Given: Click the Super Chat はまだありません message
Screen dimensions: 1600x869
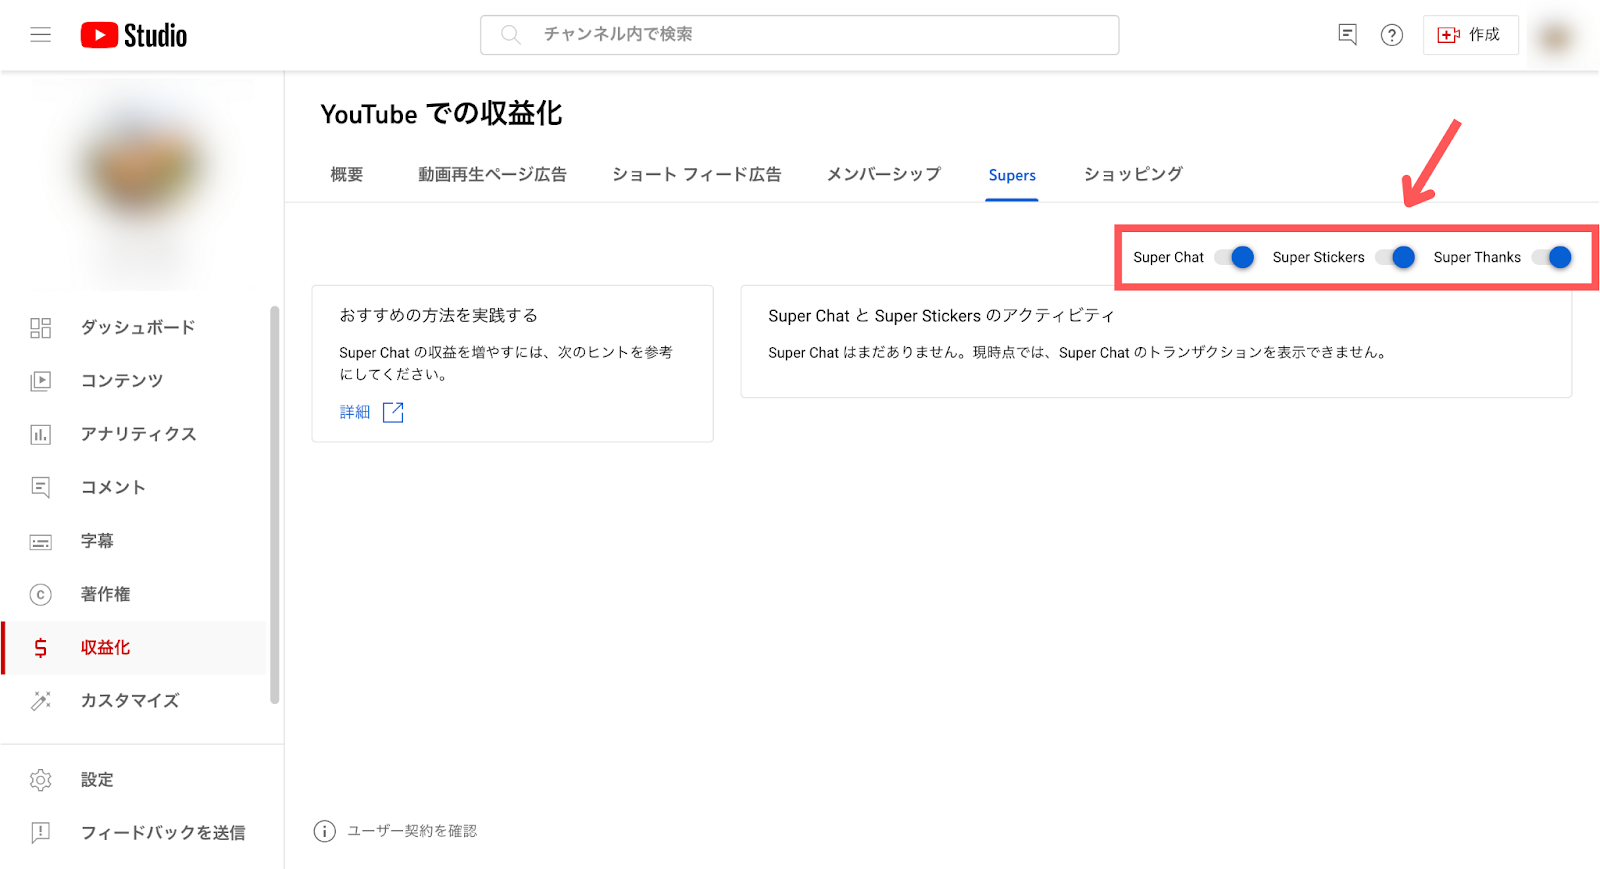Looking at the screenshot, I should click(1079, 353).
